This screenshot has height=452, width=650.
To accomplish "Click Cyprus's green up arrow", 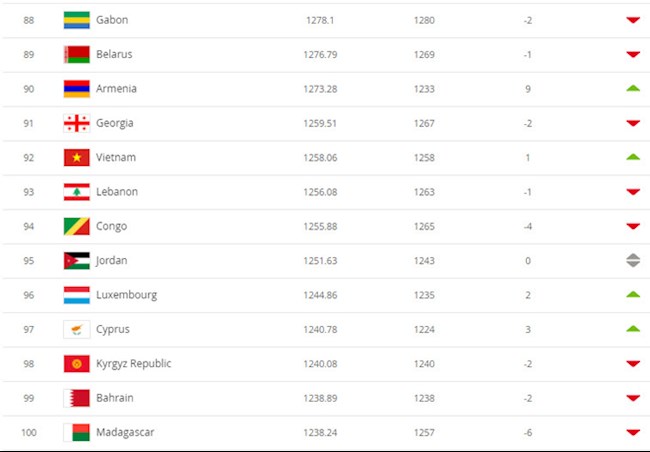I will click(632, 329).
